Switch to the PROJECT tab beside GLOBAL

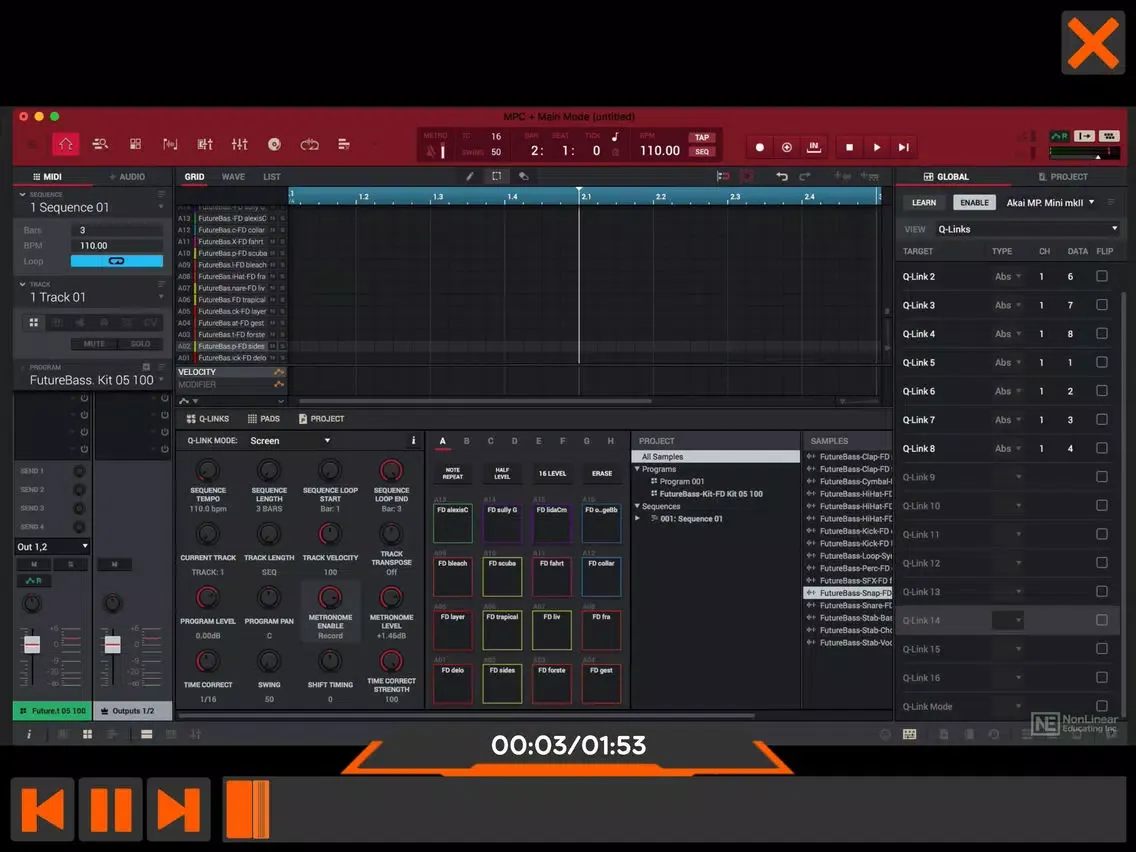click(x=1063, y=177)
